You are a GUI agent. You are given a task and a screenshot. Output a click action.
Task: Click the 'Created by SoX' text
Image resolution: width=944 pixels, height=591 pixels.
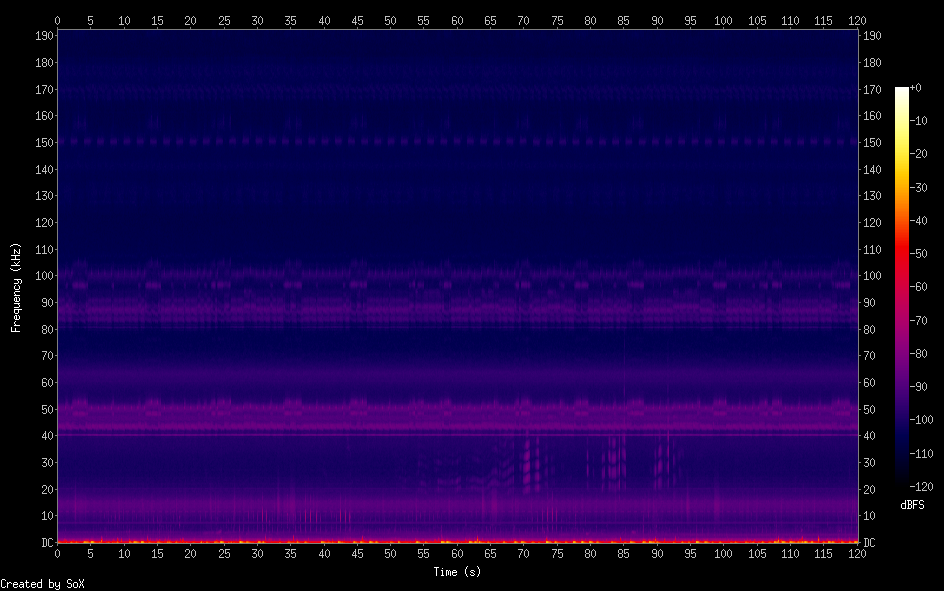[x=42, y=584]
